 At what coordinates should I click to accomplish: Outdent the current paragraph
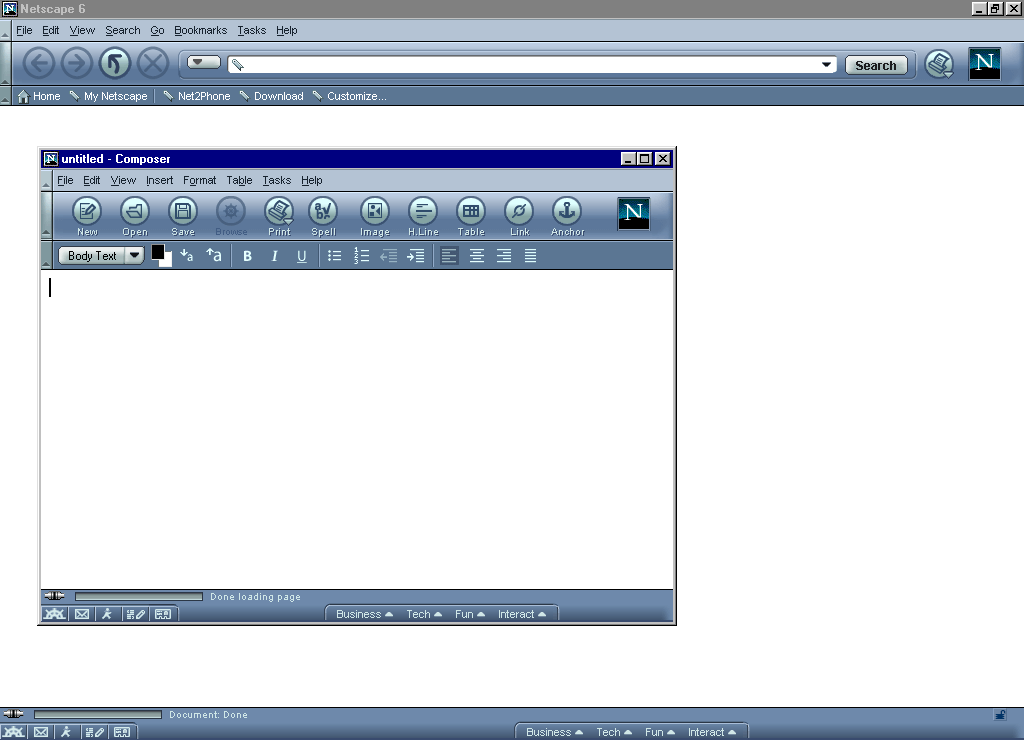click(389, 255)
